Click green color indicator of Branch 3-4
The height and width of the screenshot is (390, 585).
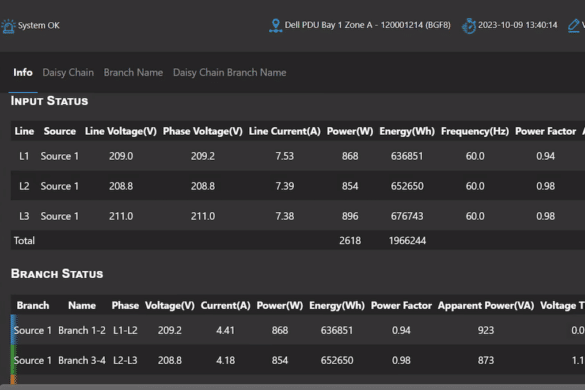13,359
